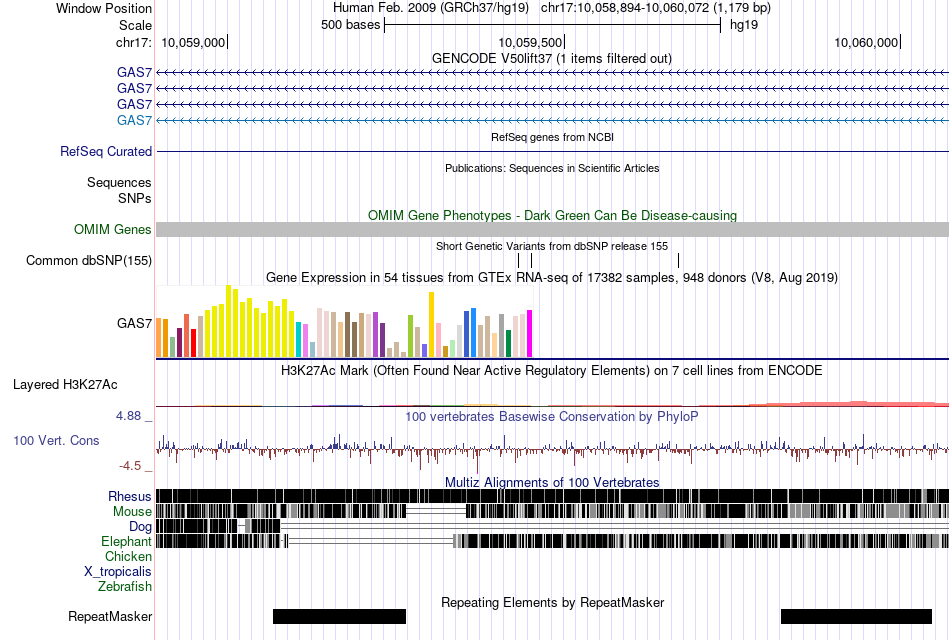Click the right RepeatMasker black block

[x=856, y=616]
